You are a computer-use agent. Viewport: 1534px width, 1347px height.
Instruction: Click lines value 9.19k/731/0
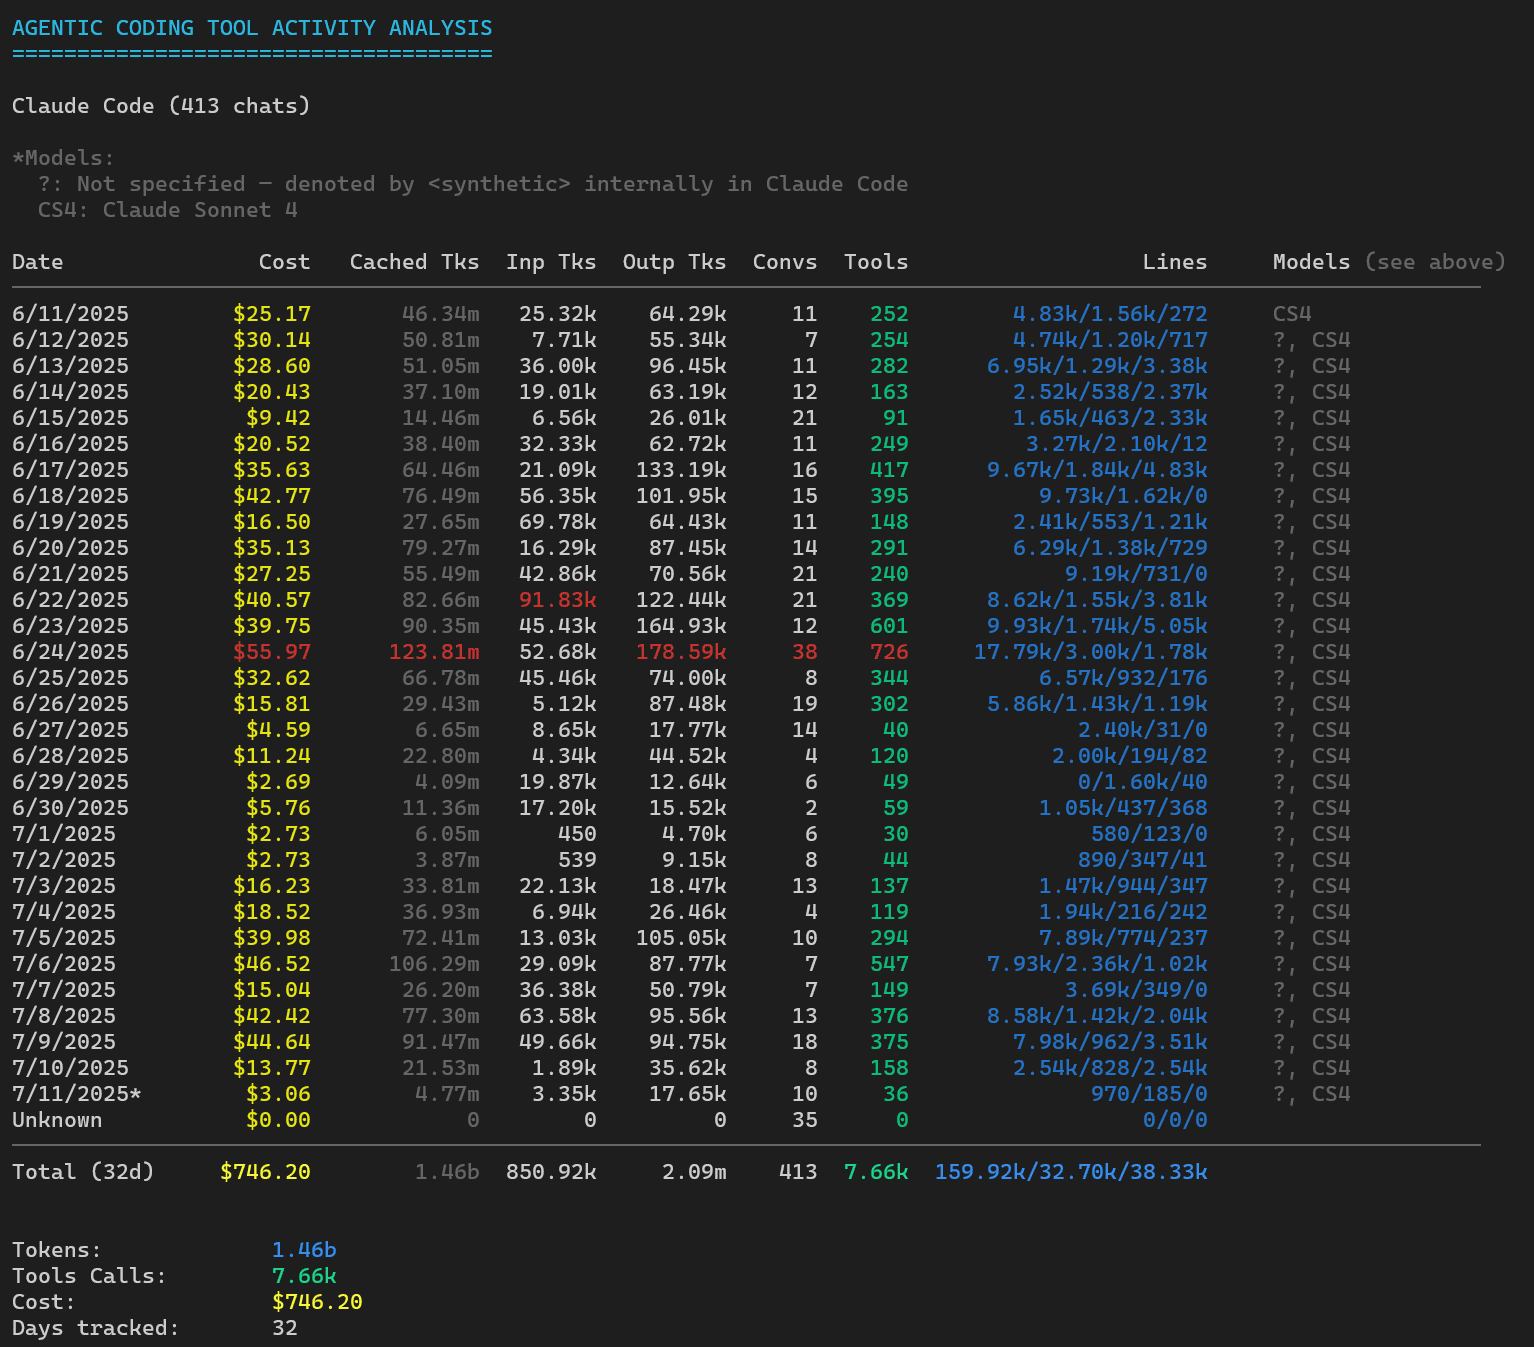point(1136,574)
